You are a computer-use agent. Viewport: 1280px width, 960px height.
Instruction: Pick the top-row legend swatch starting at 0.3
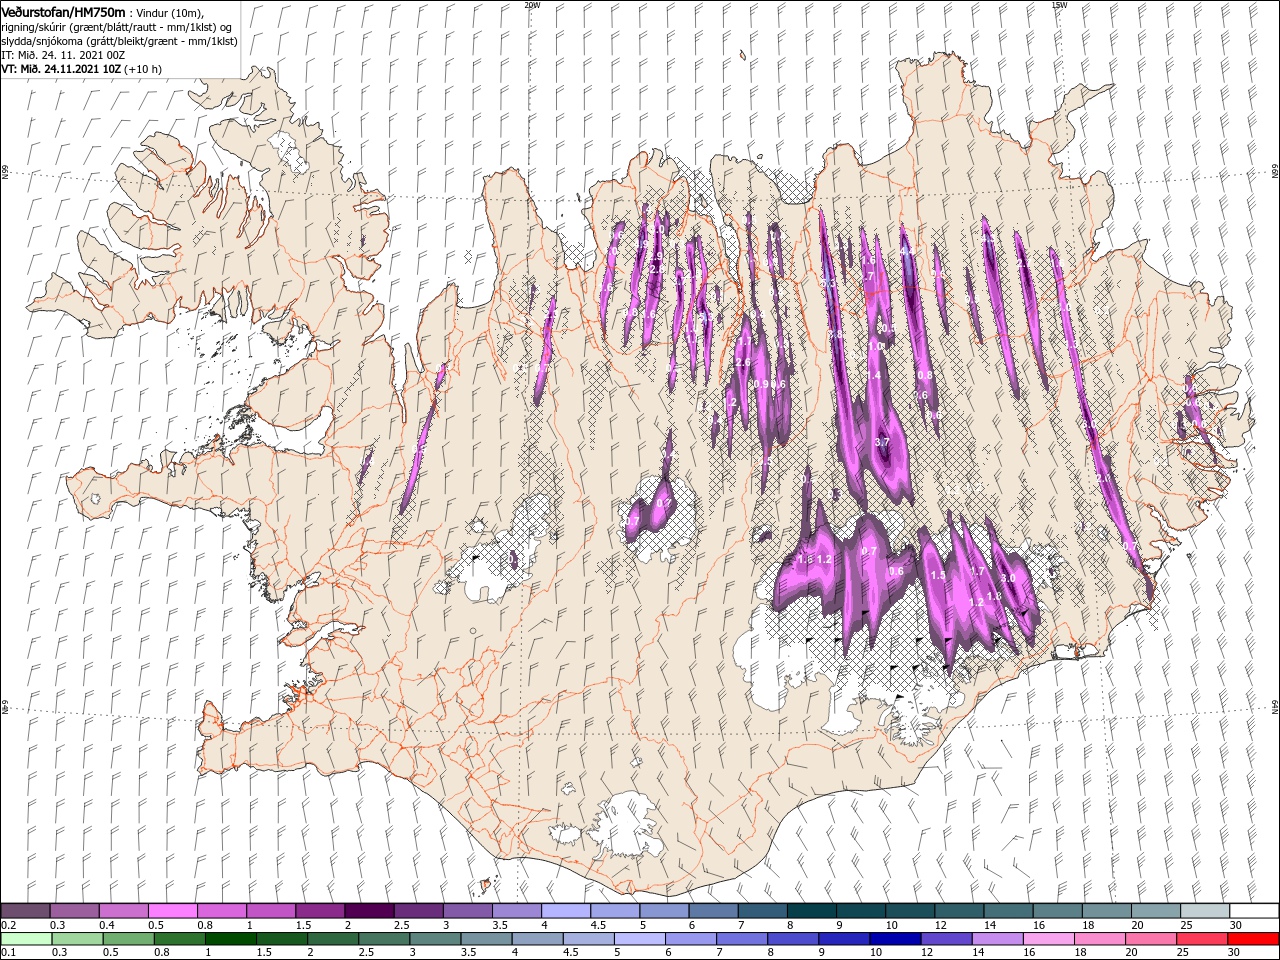click(74, 910)
